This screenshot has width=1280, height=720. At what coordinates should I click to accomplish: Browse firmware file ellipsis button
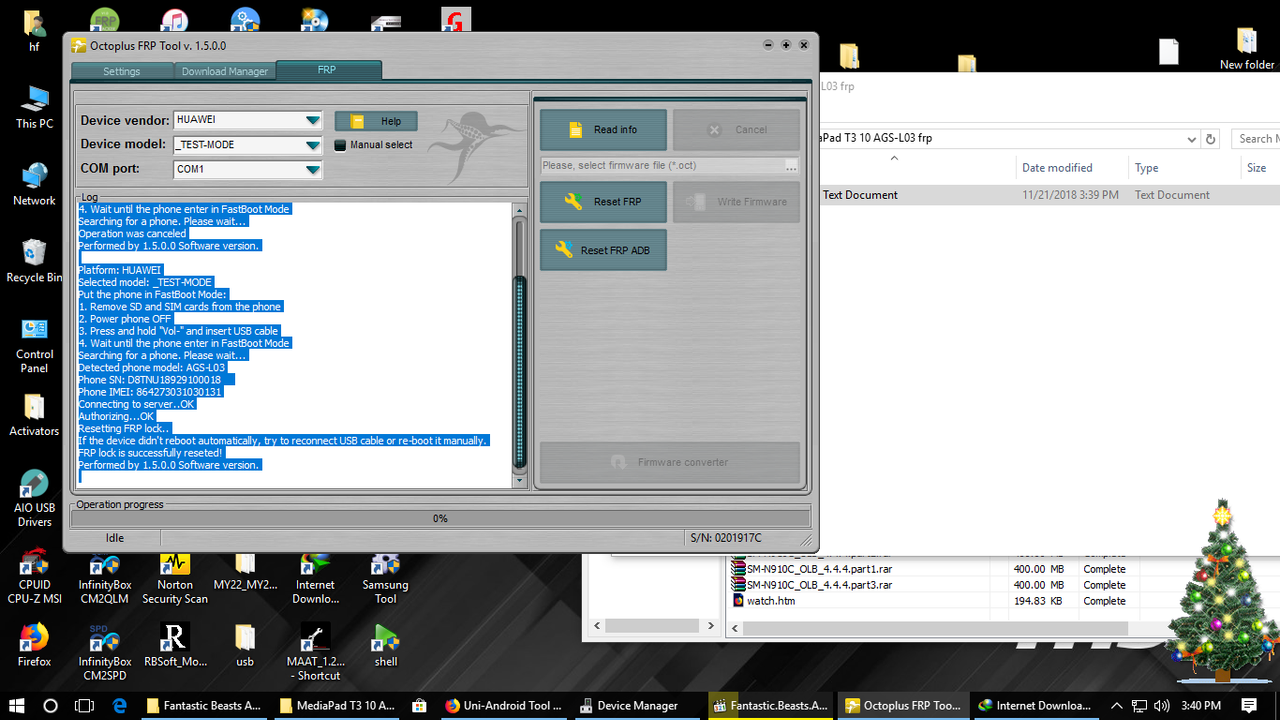792,166
